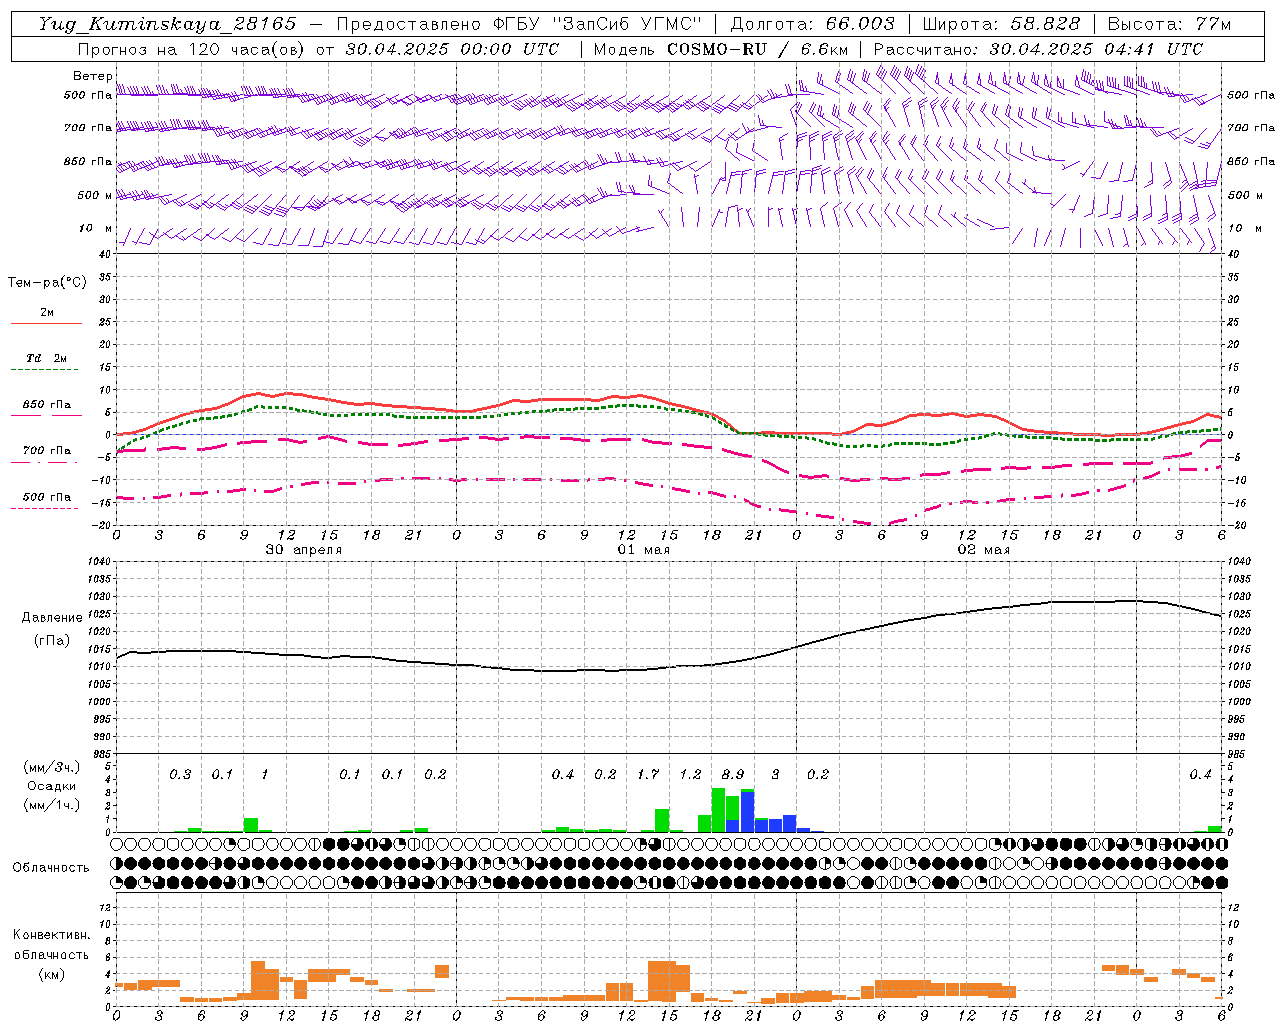Click the Долгота: 66.003 value
The height and width of the screenshot is (1024, 1280).
[813, 24]
